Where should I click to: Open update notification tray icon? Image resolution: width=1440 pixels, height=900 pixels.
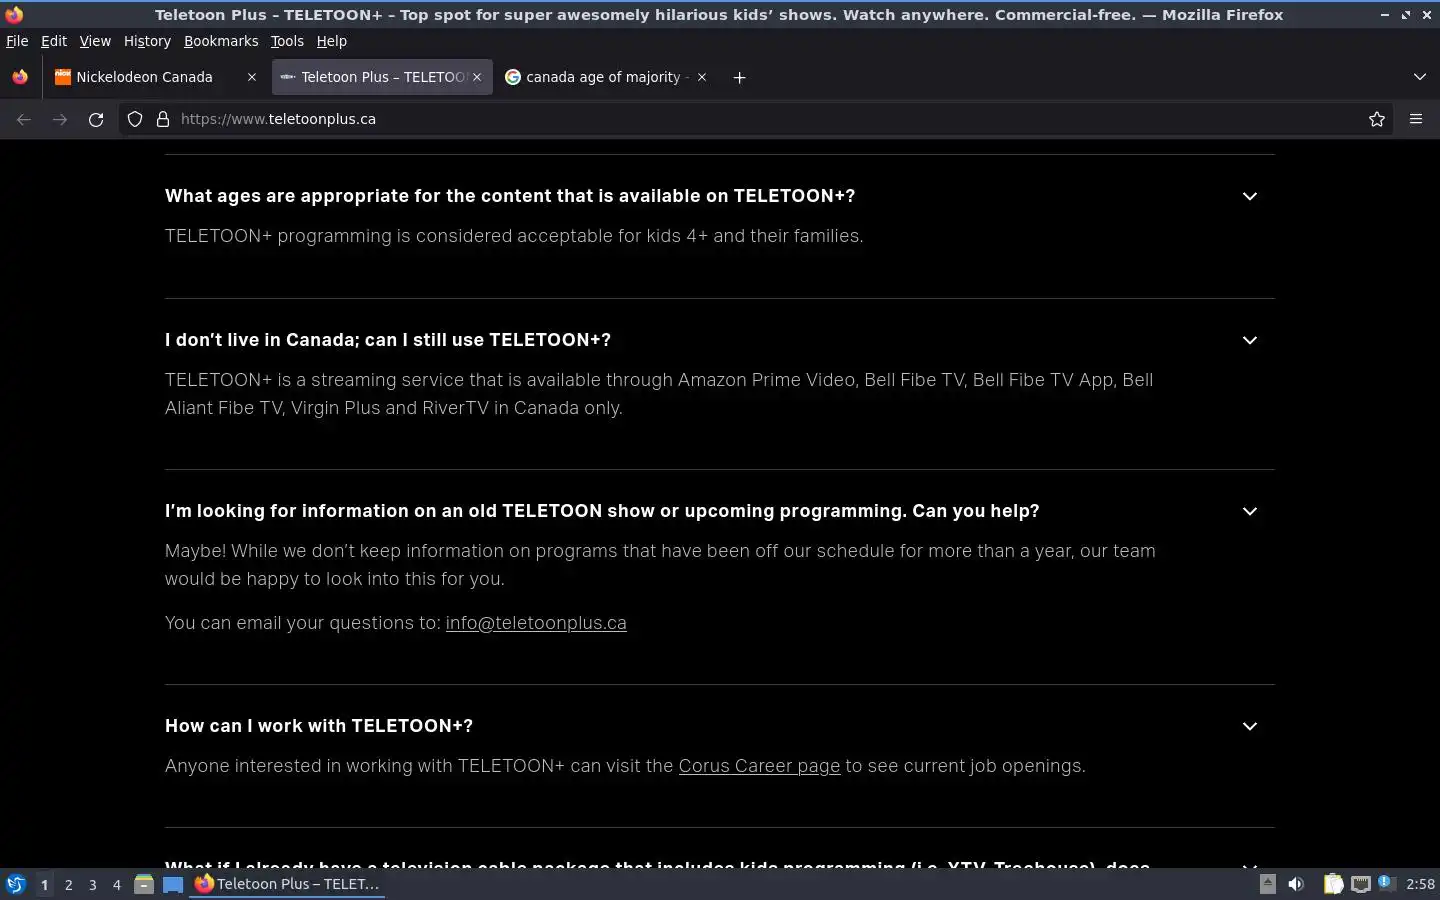pos(1386,883)
